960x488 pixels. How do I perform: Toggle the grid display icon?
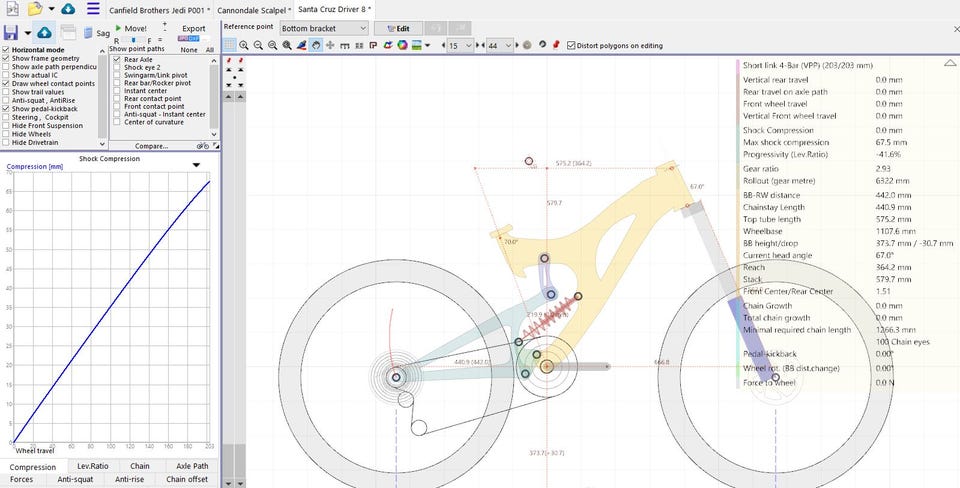[230, 45]
